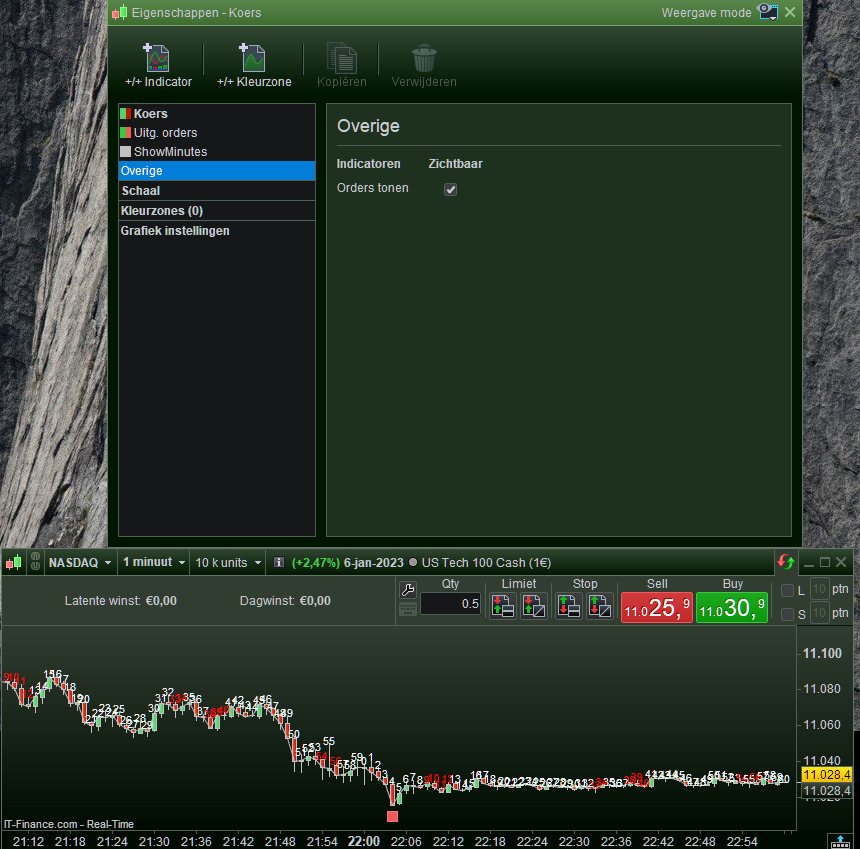Click the first Stop order icon

pos(568,607)
